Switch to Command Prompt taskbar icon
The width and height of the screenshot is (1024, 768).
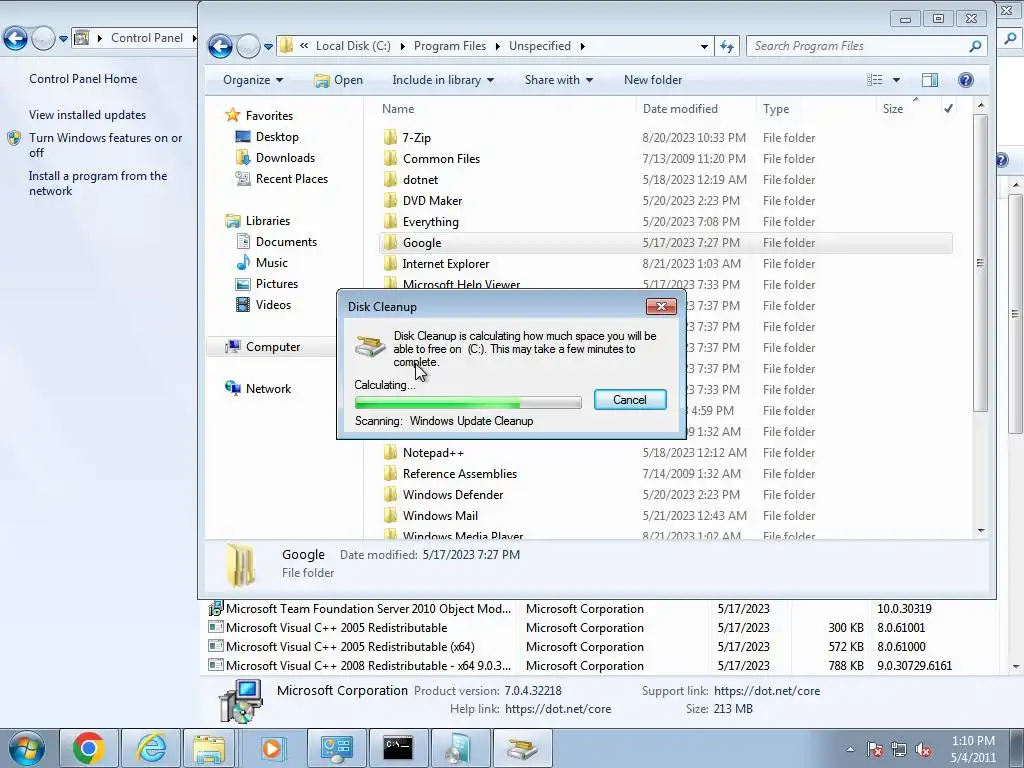(398, 748)
